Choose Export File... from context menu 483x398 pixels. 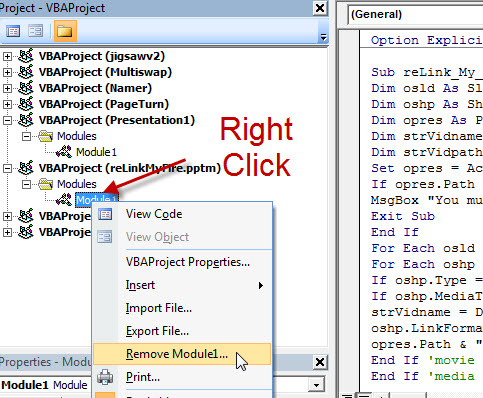182,331
